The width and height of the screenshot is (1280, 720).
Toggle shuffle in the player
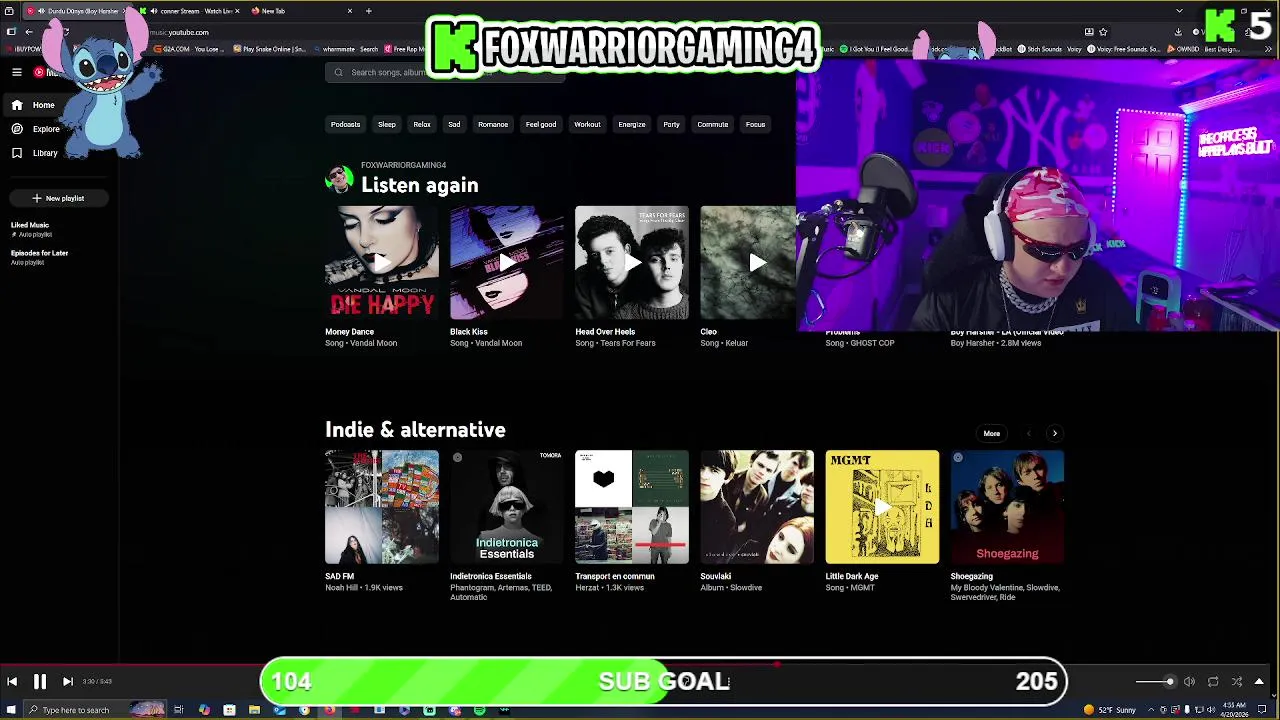1237,682
